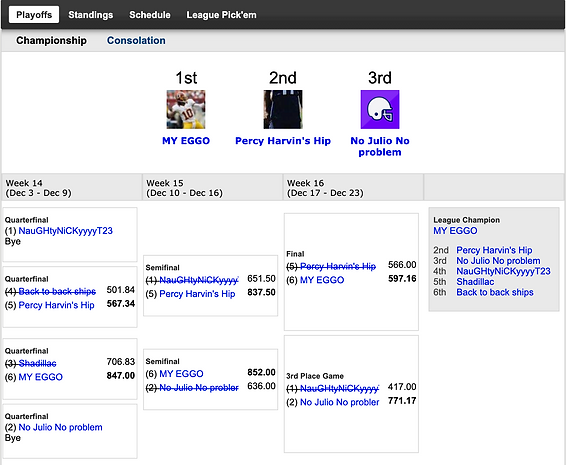Click the 1st place MY EGGO avatar
The image size is (566, 465).
pyautogui.click(x=186, y=109)
